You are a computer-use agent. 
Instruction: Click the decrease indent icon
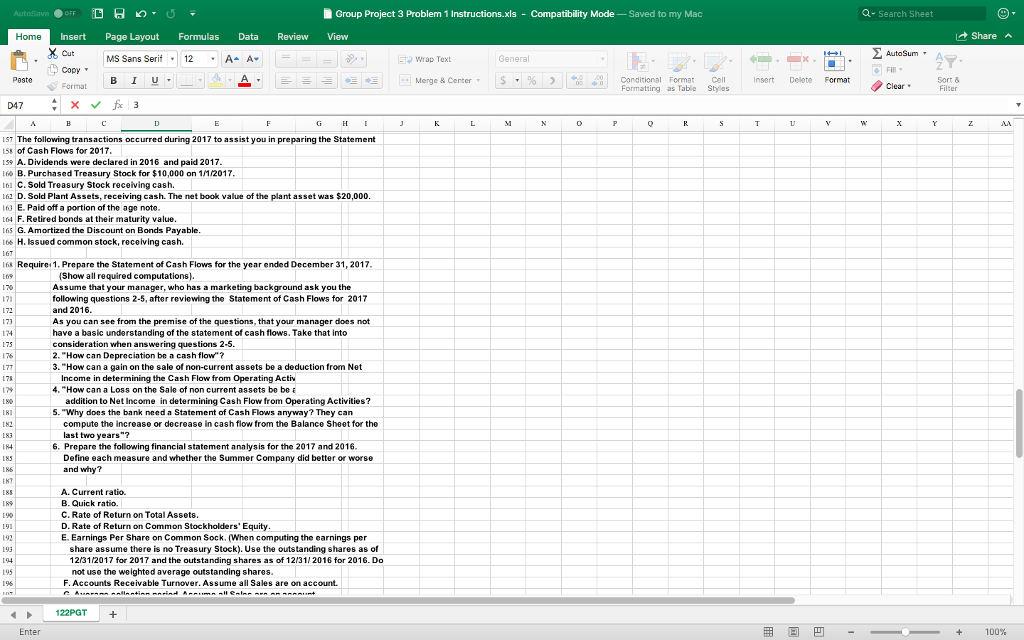351,80
